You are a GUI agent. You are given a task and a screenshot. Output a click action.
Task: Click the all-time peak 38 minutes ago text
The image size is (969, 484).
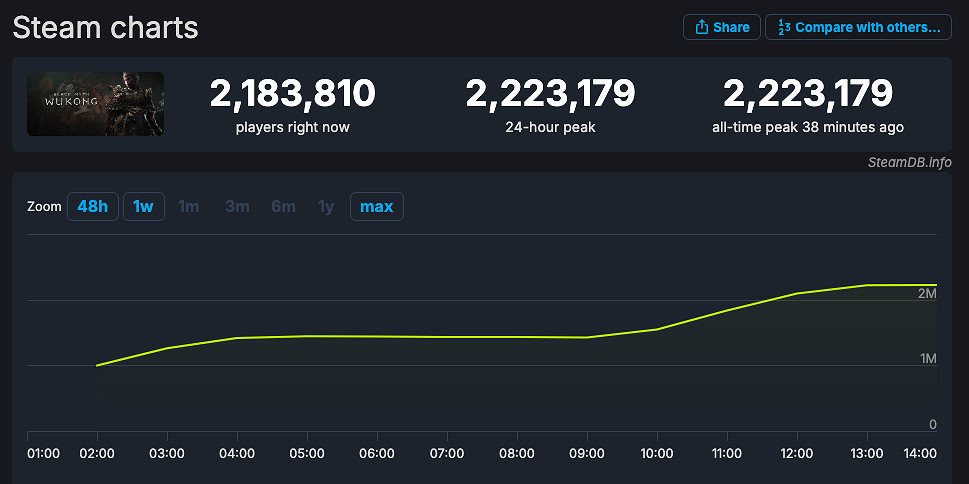(x=807, y=127)
